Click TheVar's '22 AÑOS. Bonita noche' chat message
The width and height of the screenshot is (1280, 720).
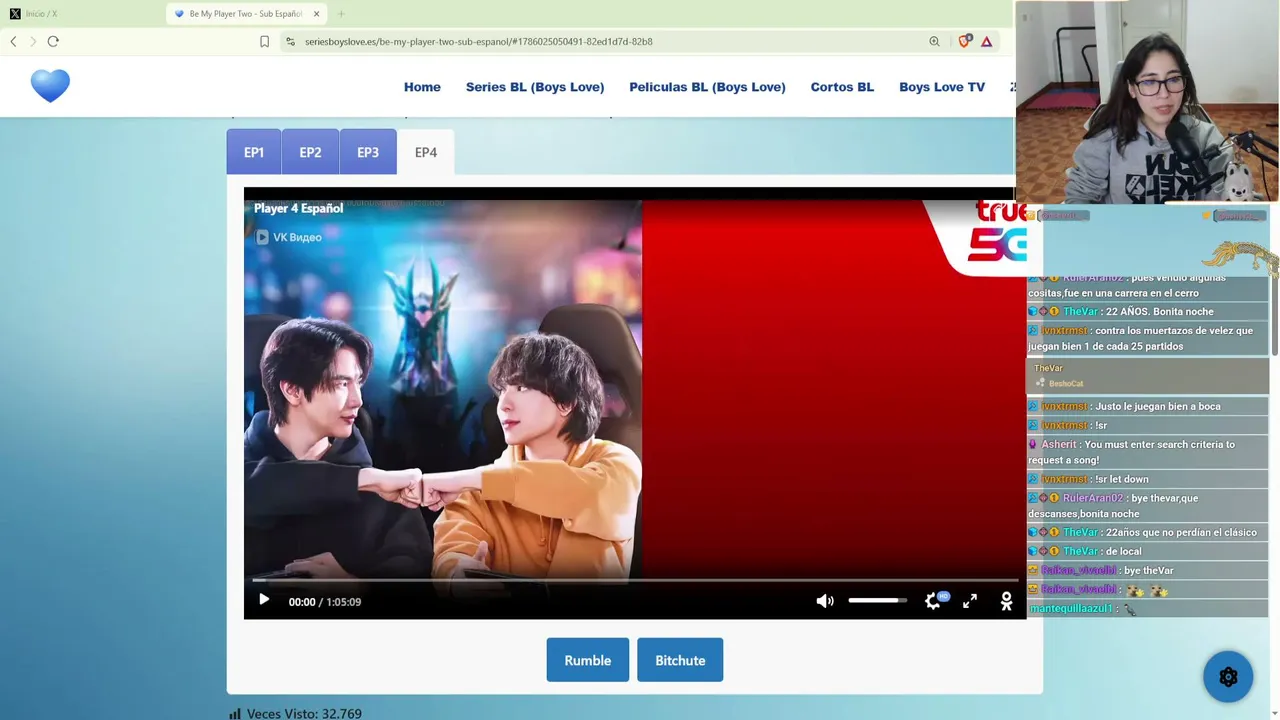(x=1148, y=312)
